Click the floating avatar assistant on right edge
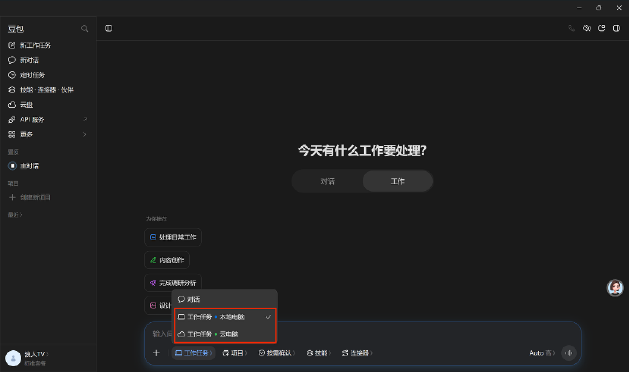The image size is (630, 373). click(615, 288)
